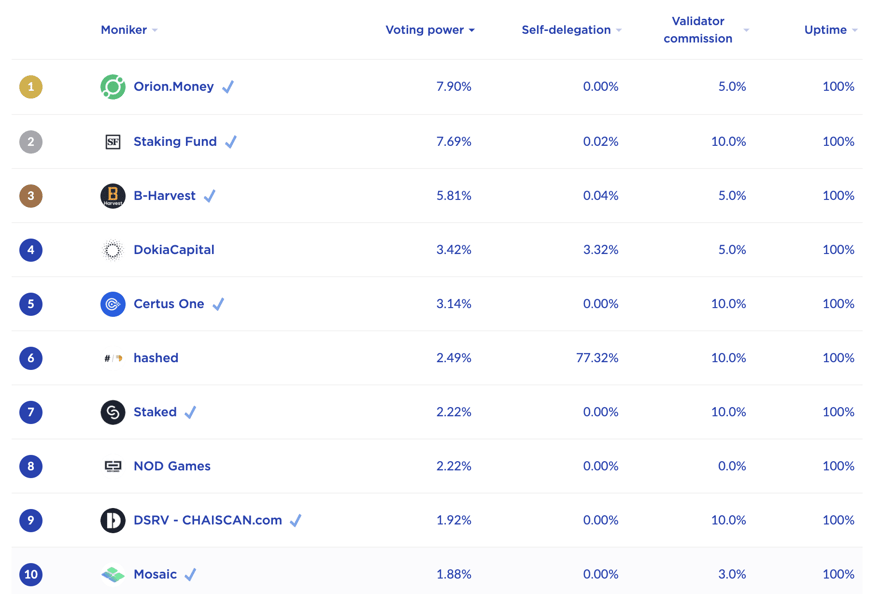Image resolution: width=880 pixels, height=594 pixels.
Task: Click the blue rank 9 badge
Action: (31, 520)
